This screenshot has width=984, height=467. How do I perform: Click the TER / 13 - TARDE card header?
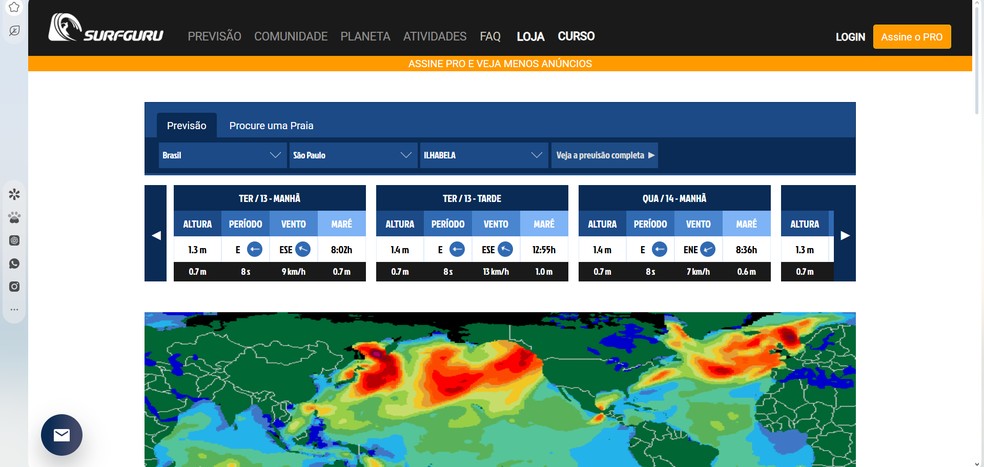[x=472, y=198]
